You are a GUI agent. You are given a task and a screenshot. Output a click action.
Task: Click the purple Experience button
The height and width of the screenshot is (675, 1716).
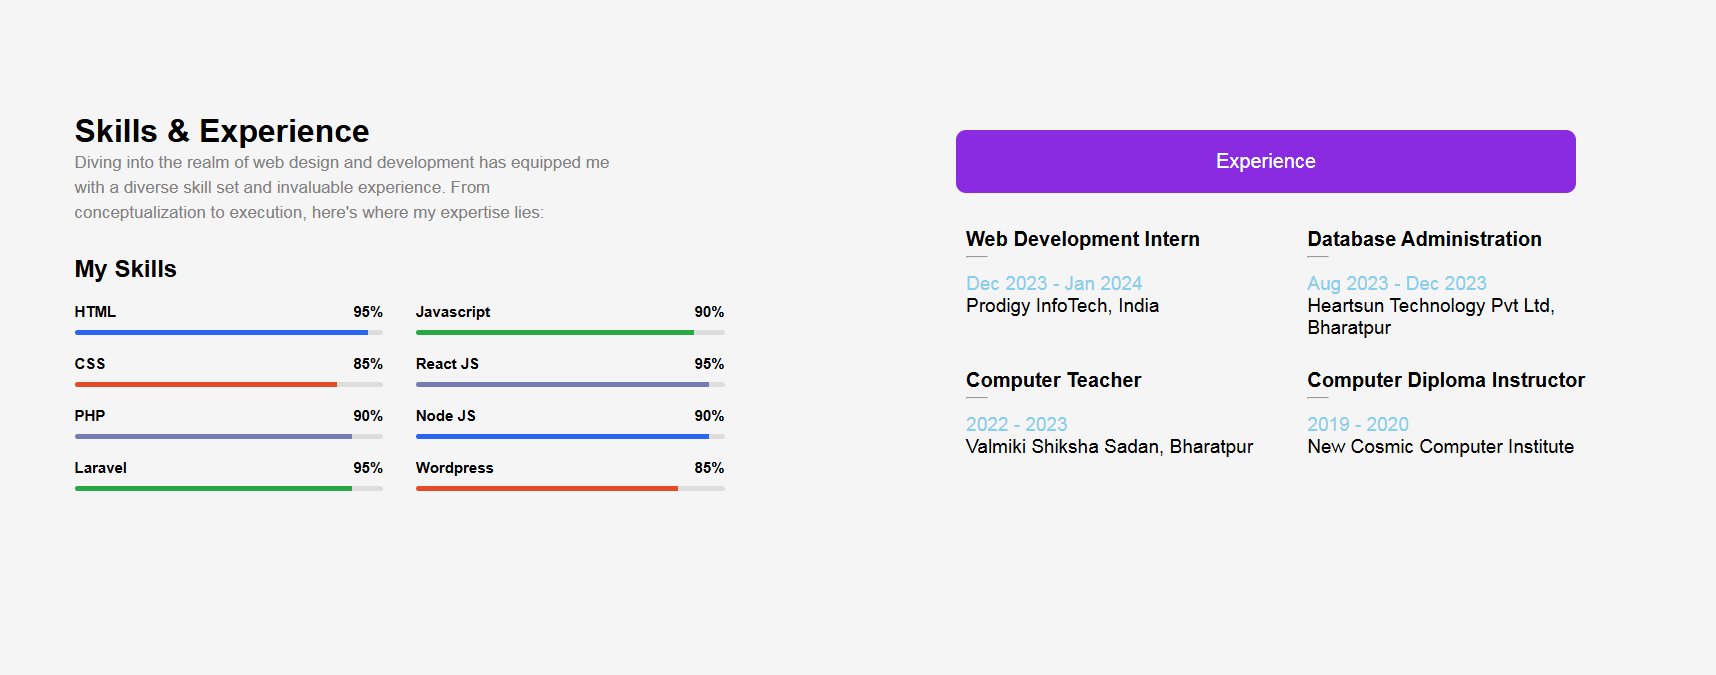pyautogui.click(x=1265, y=161)
